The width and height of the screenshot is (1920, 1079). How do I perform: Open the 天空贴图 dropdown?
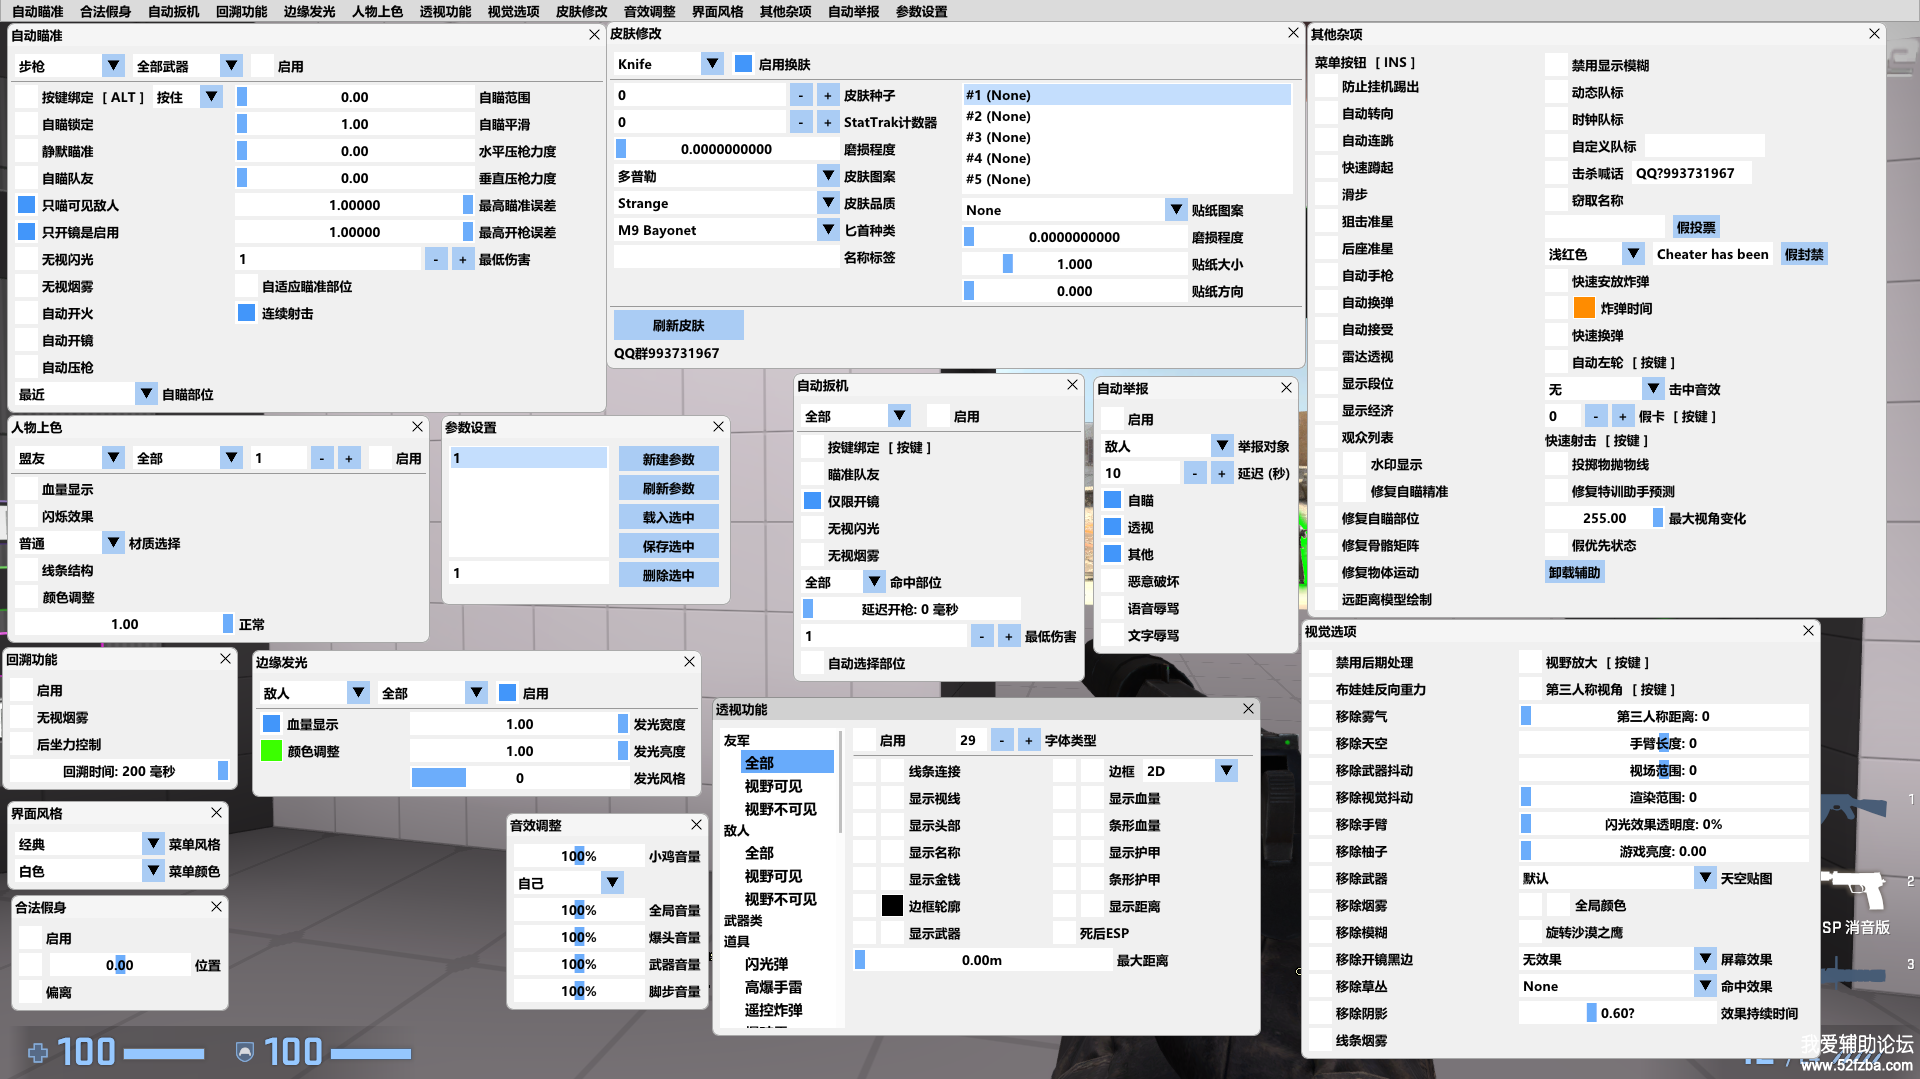[1705, 878]
